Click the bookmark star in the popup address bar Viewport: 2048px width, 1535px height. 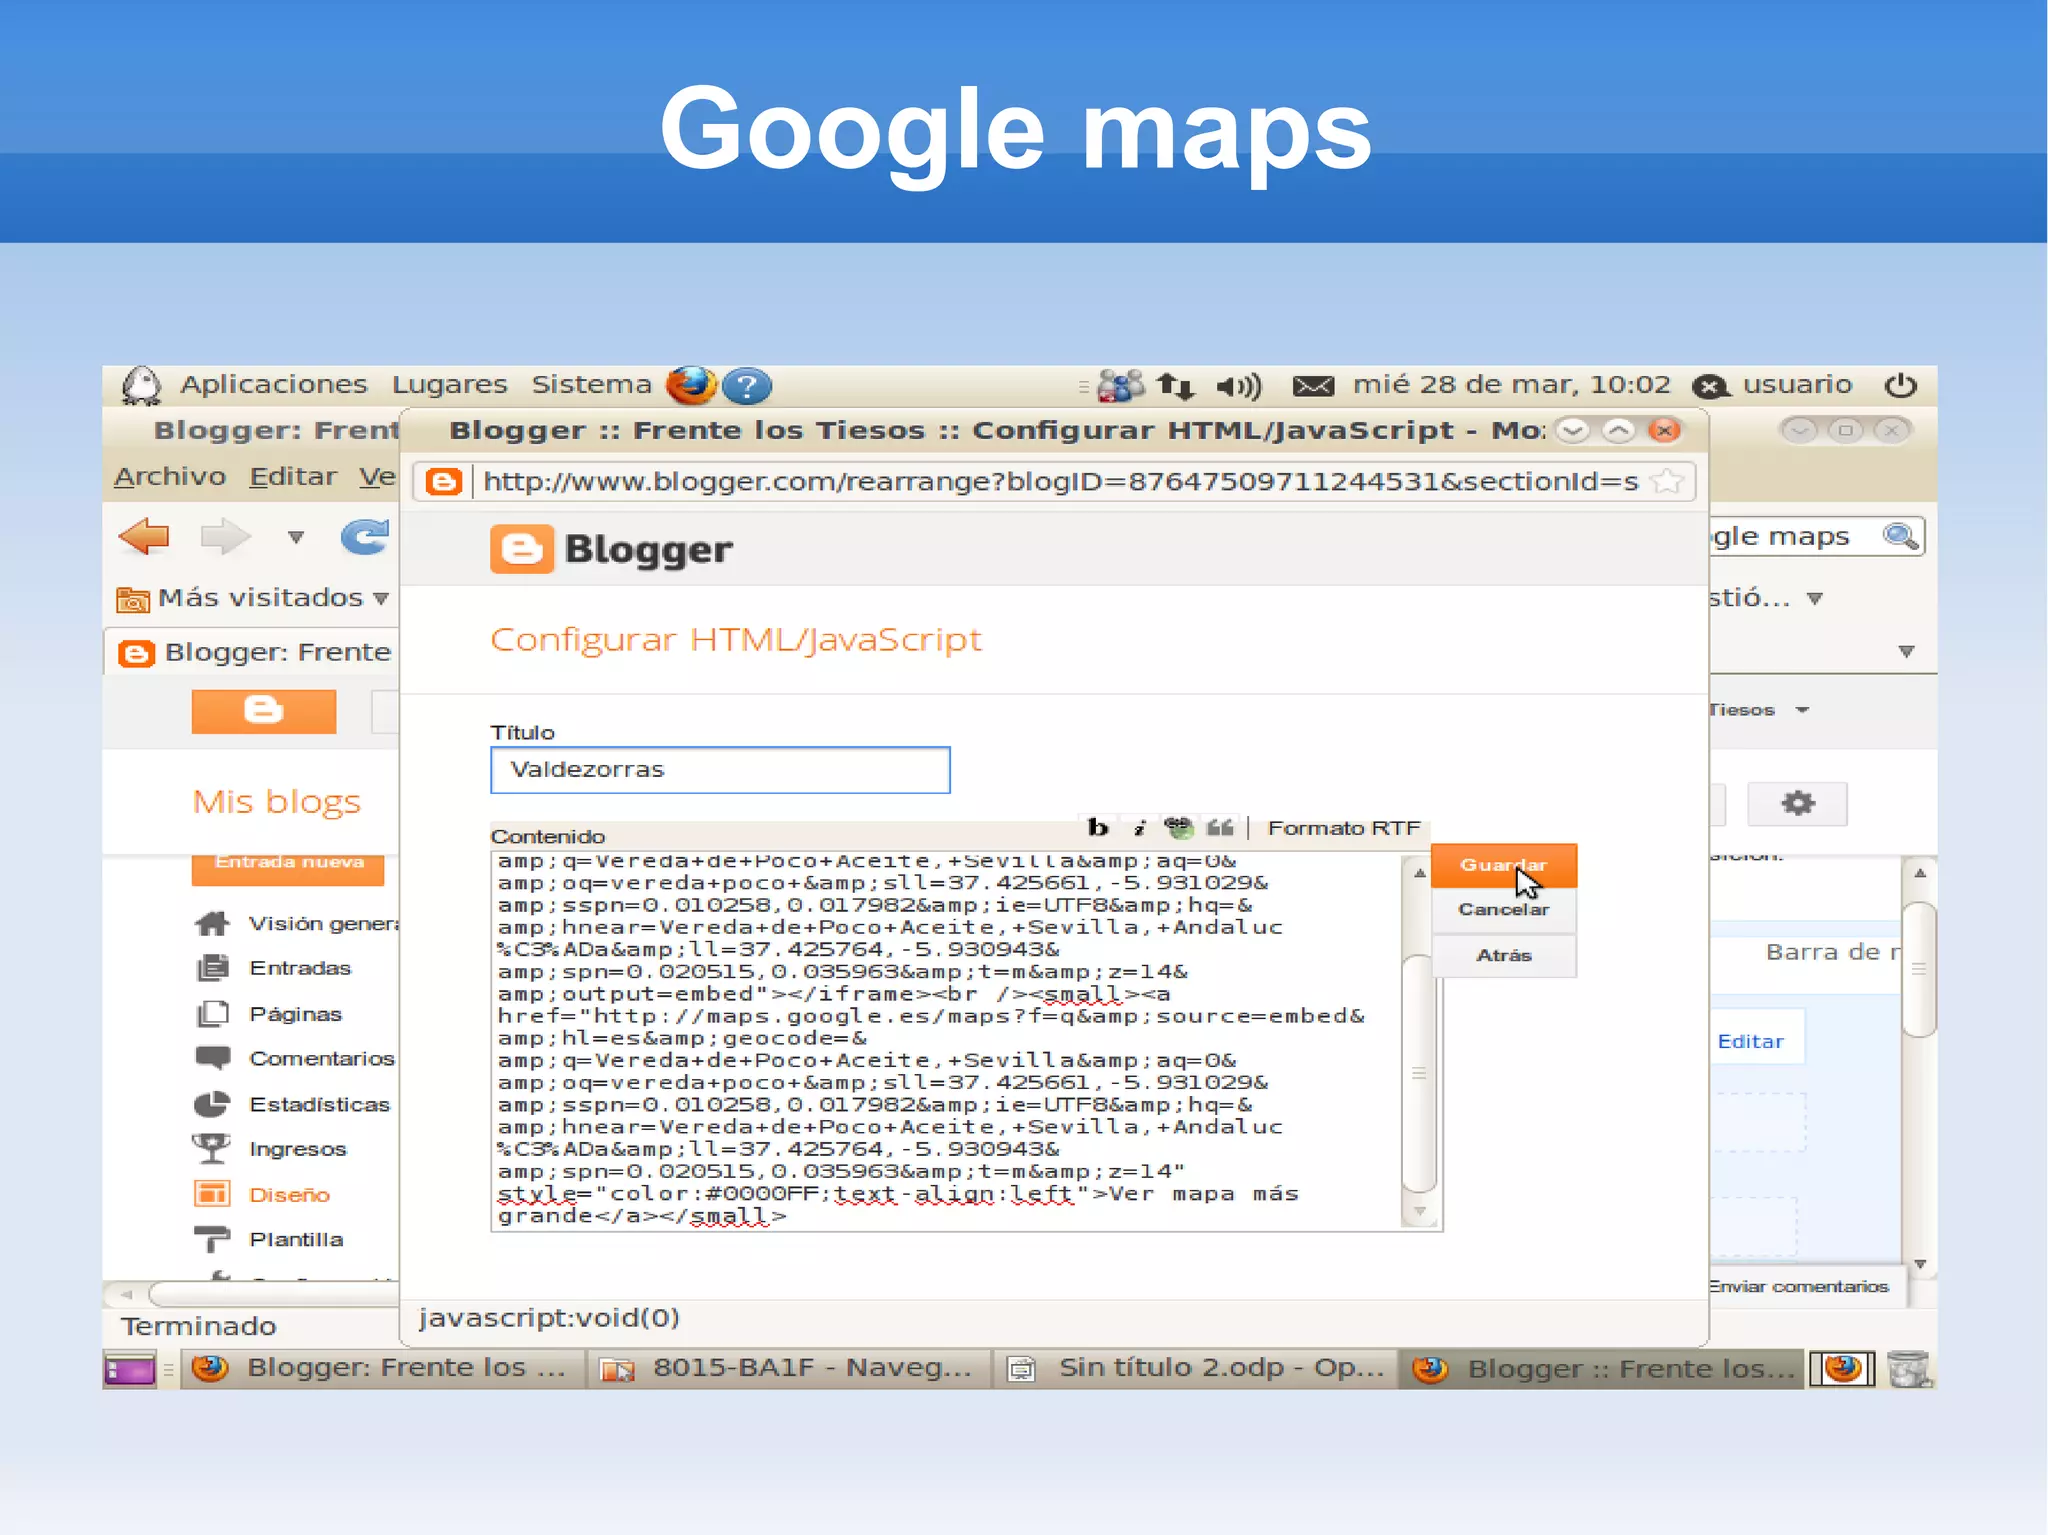tap(1668, 482)
